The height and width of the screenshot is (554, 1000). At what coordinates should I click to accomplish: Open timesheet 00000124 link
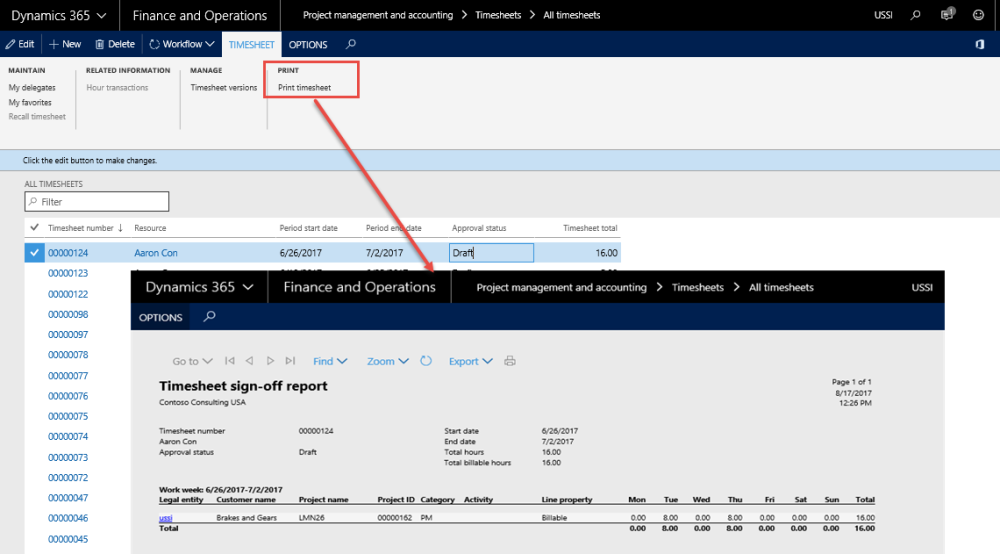tap(68, 252)
